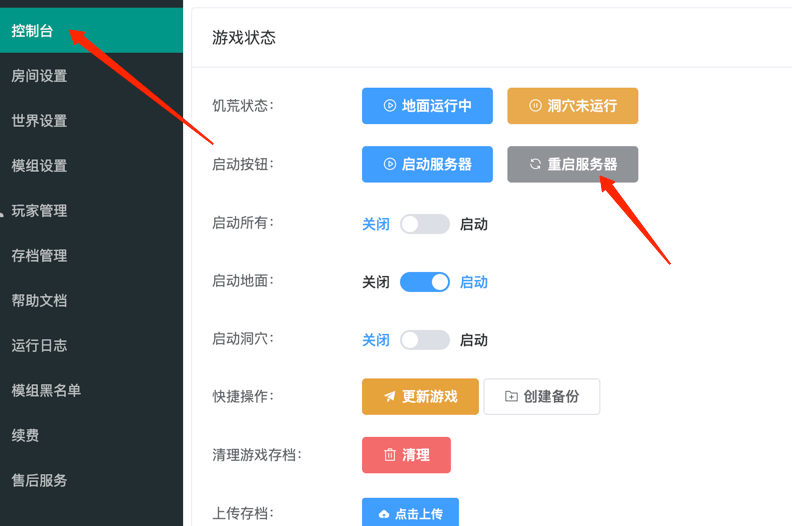
Task: Go to 房间设置 in the sidebar
Action: click(40, 76)
